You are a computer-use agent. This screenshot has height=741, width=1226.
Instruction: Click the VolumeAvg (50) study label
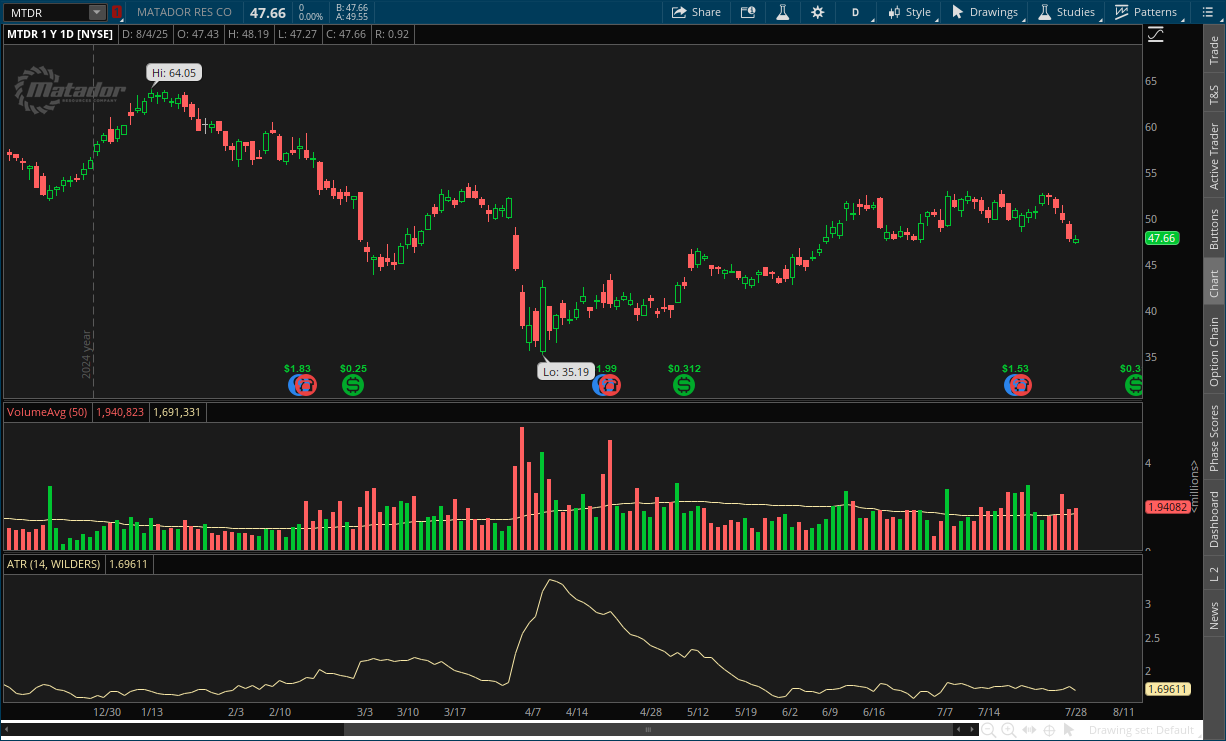coord(48,412)
